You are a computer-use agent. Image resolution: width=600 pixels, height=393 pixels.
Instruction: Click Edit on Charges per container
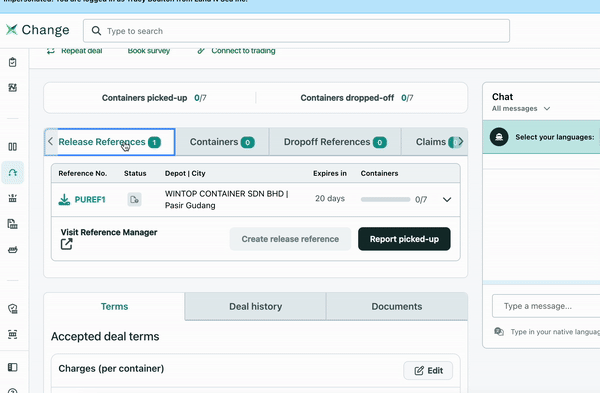[428, 370]
